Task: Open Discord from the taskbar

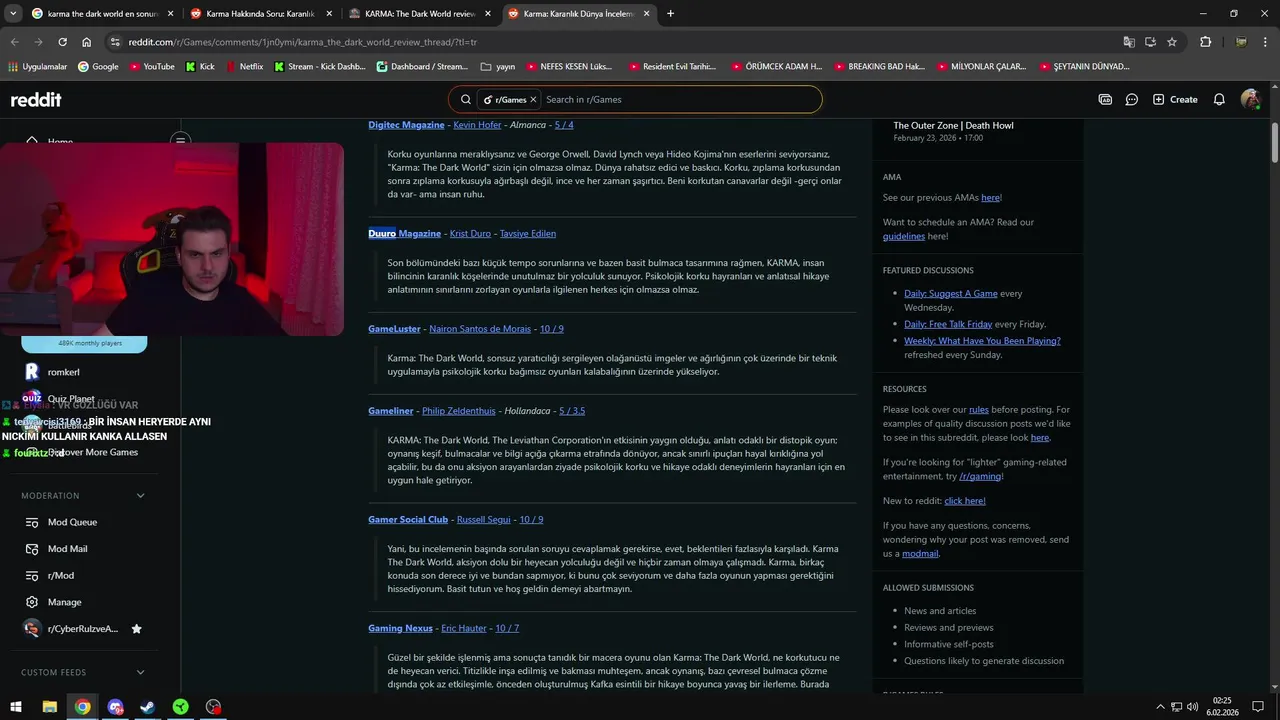Action: click(x=115, y=707)
